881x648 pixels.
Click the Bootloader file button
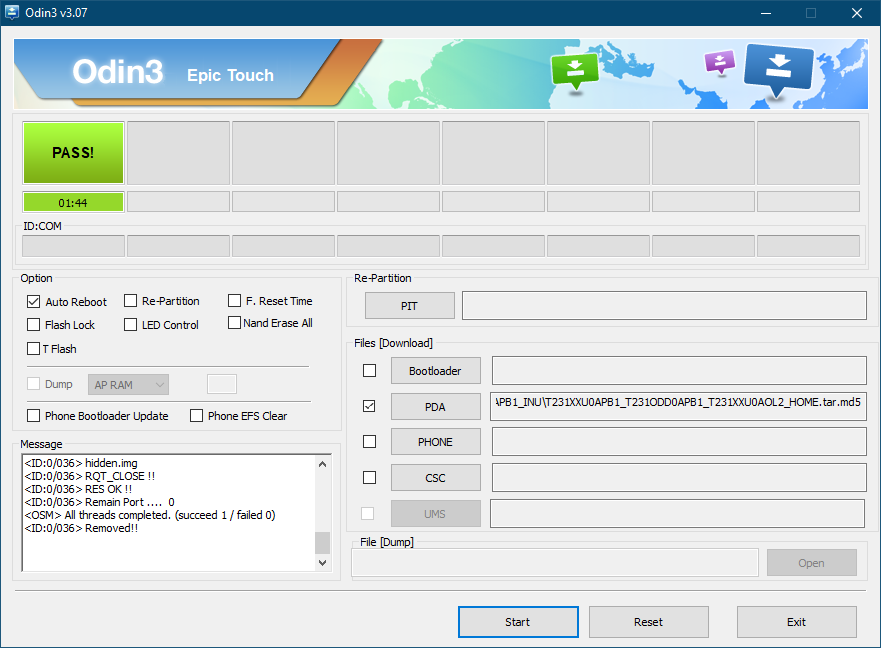(435, 371)
